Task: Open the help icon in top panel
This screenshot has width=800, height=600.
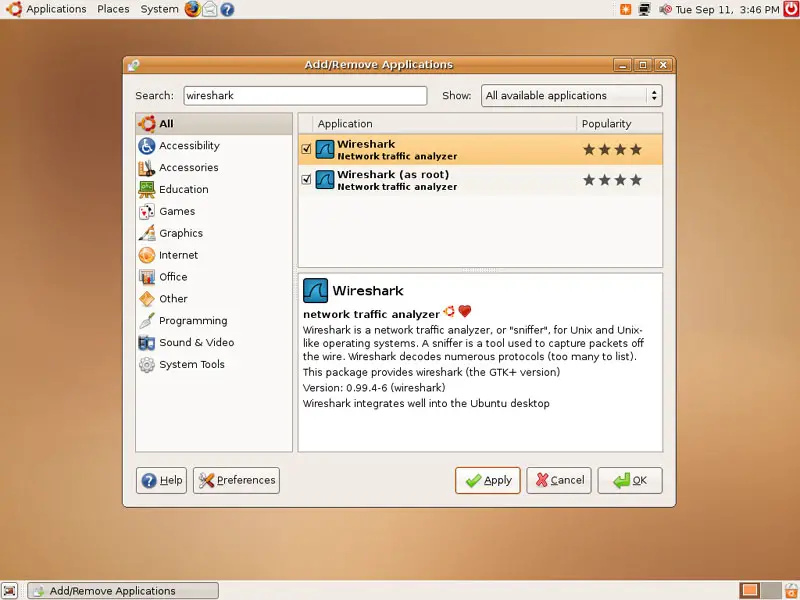Action: pos(228,10)
